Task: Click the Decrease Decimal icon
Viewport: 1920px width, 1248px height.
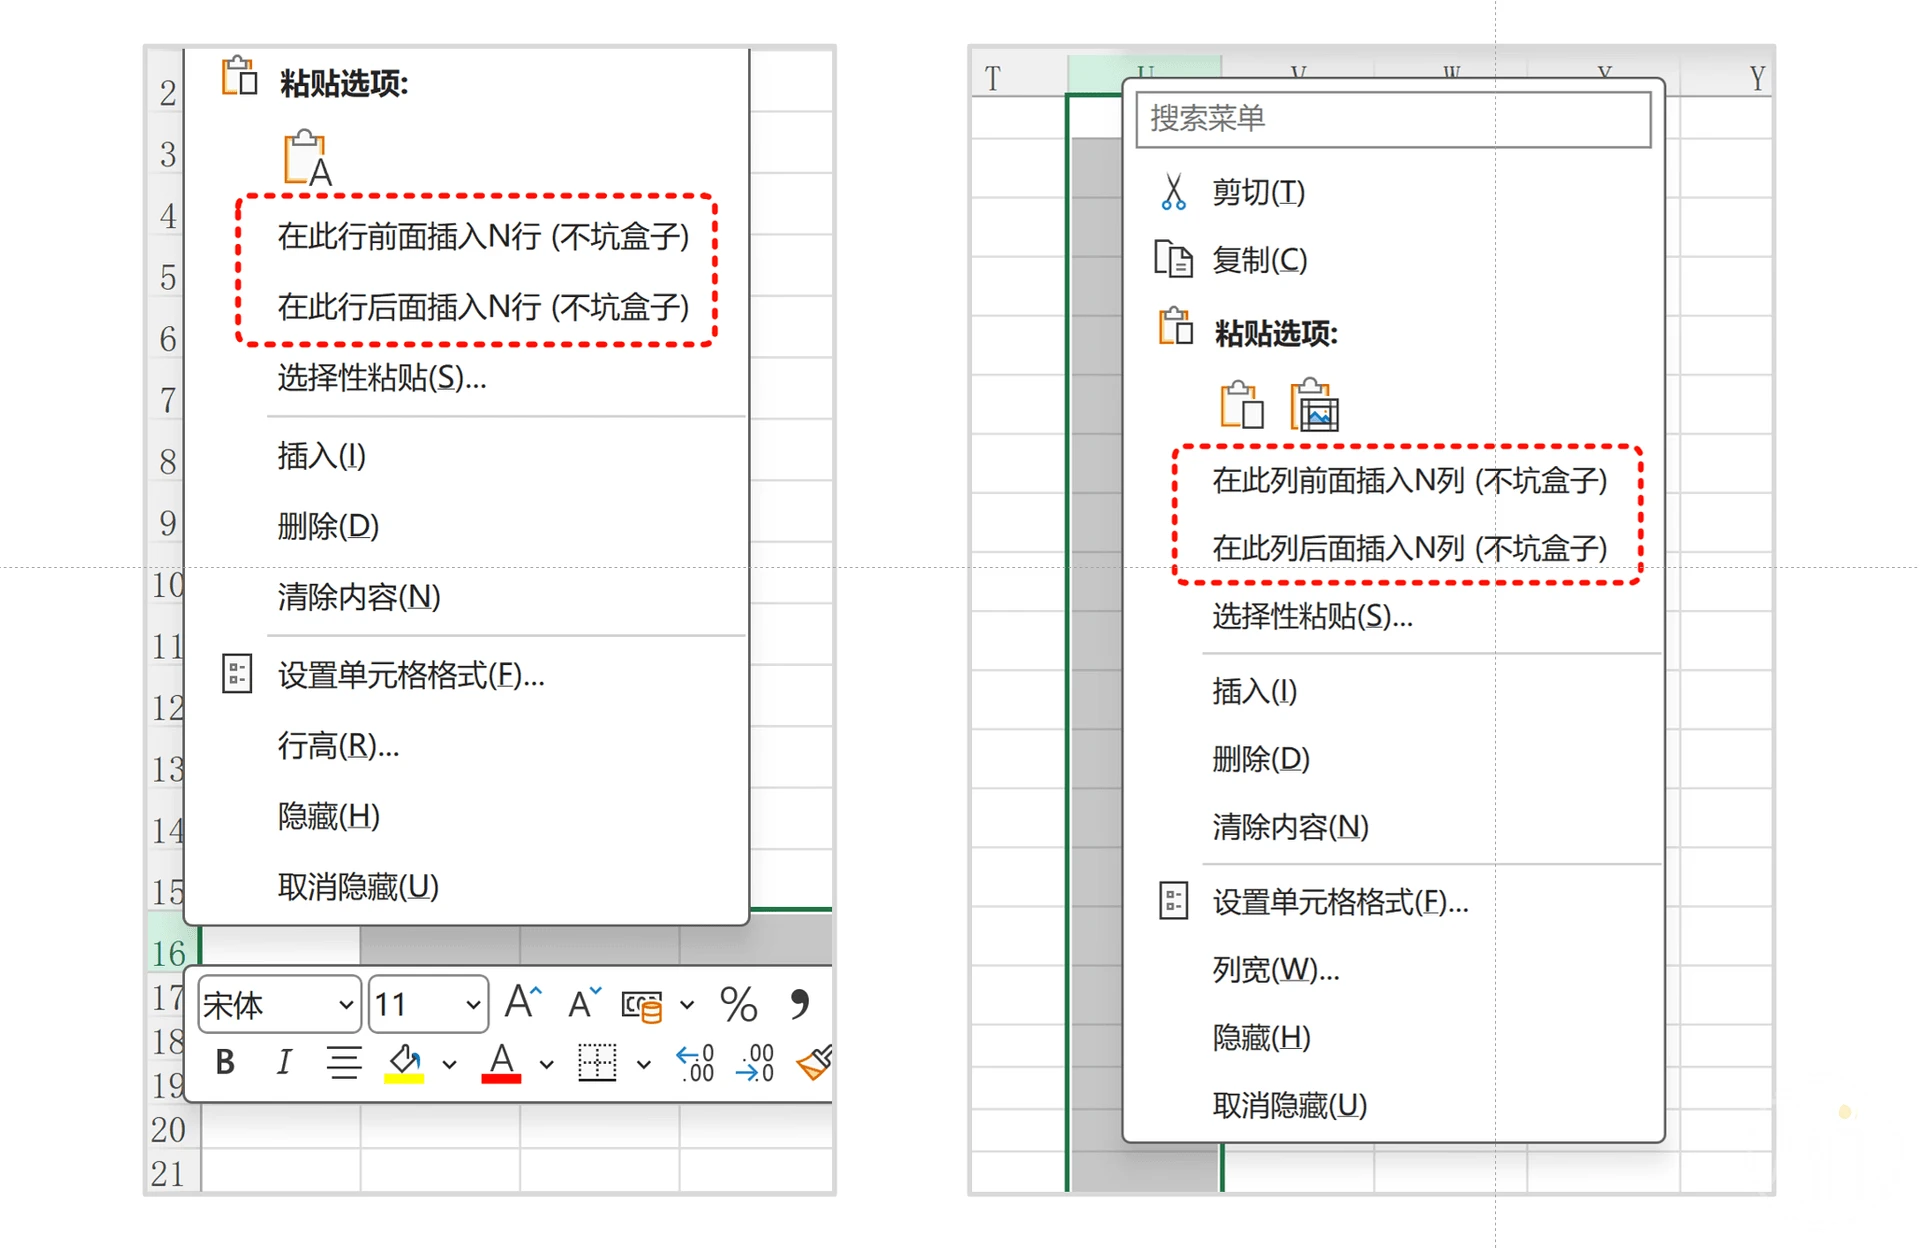Action: [755, 1063]
